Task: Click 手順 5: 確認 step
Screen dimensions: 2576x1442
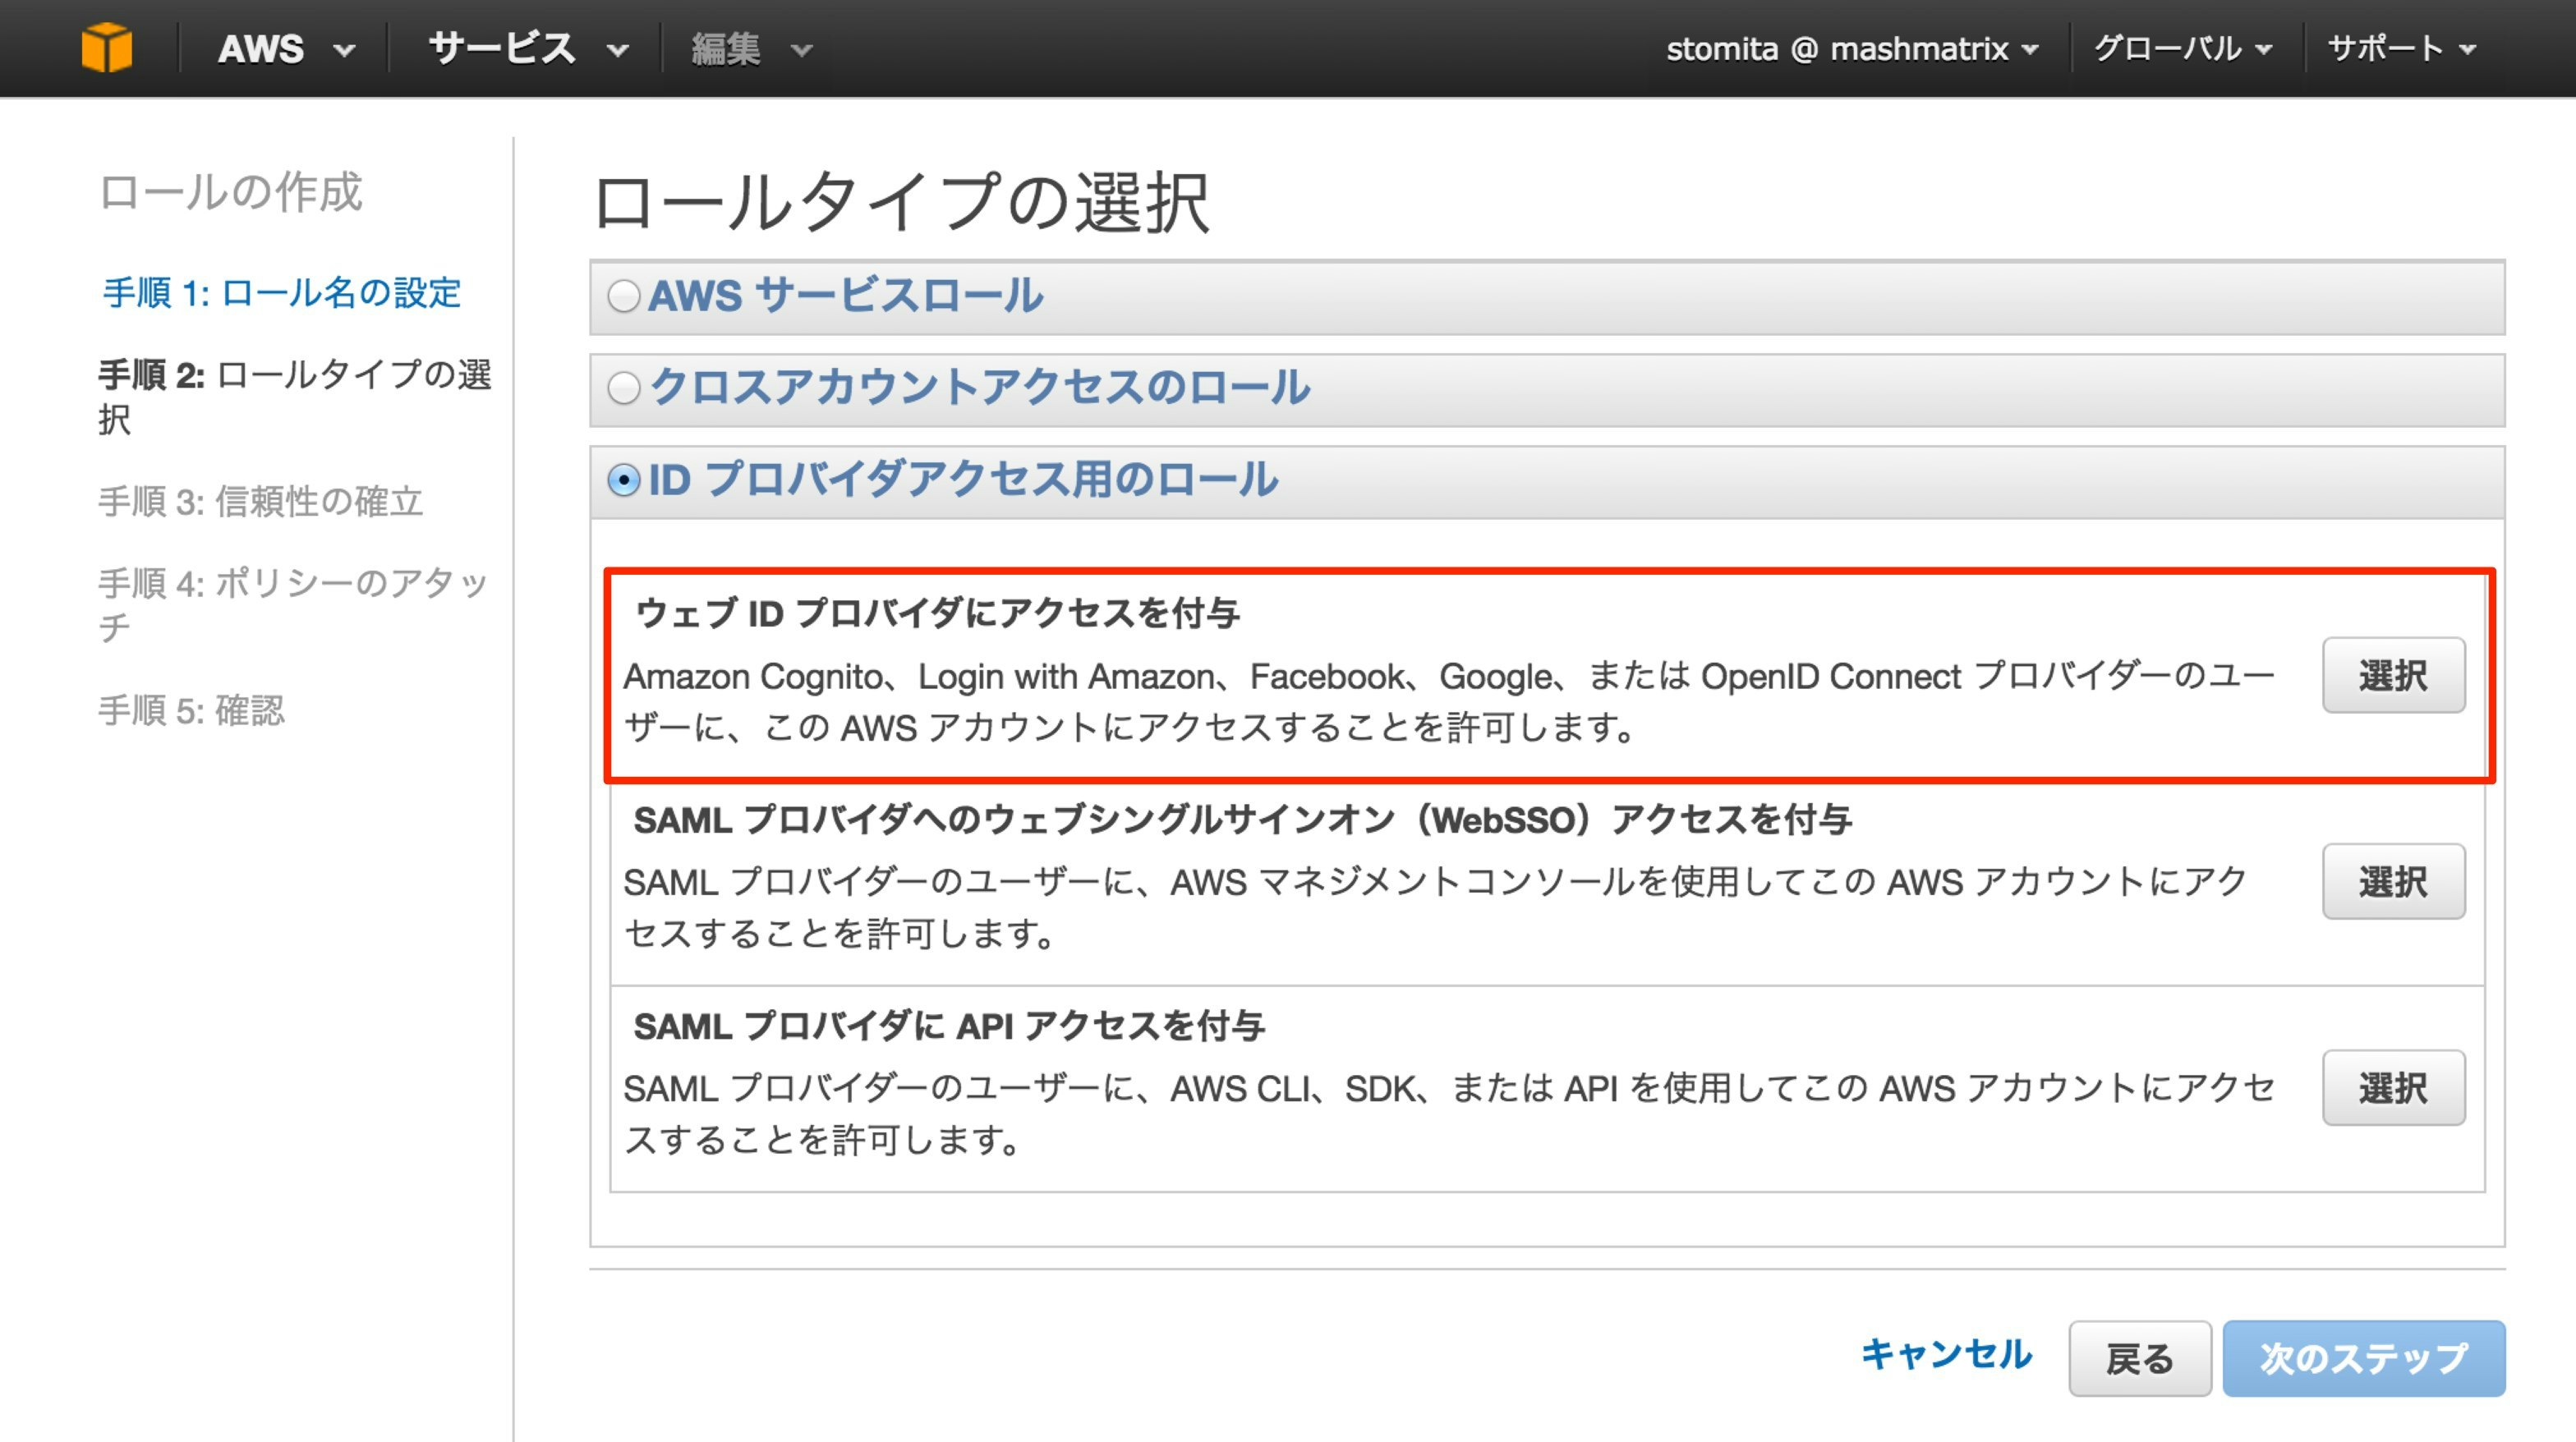Action: [x=191, y=710]
